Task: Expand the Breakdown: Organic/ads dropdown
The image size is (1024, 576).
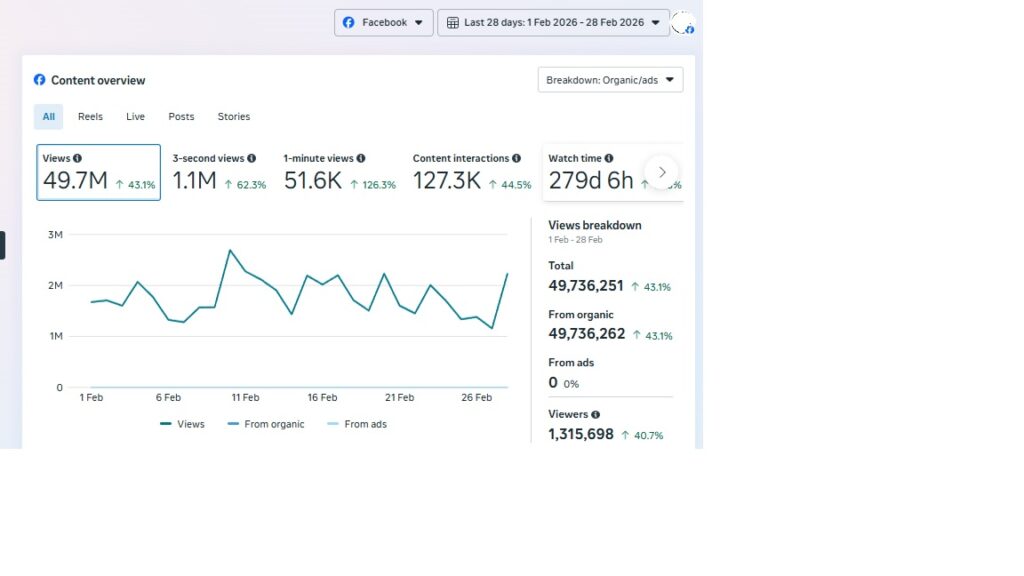Action: (610, 80)
